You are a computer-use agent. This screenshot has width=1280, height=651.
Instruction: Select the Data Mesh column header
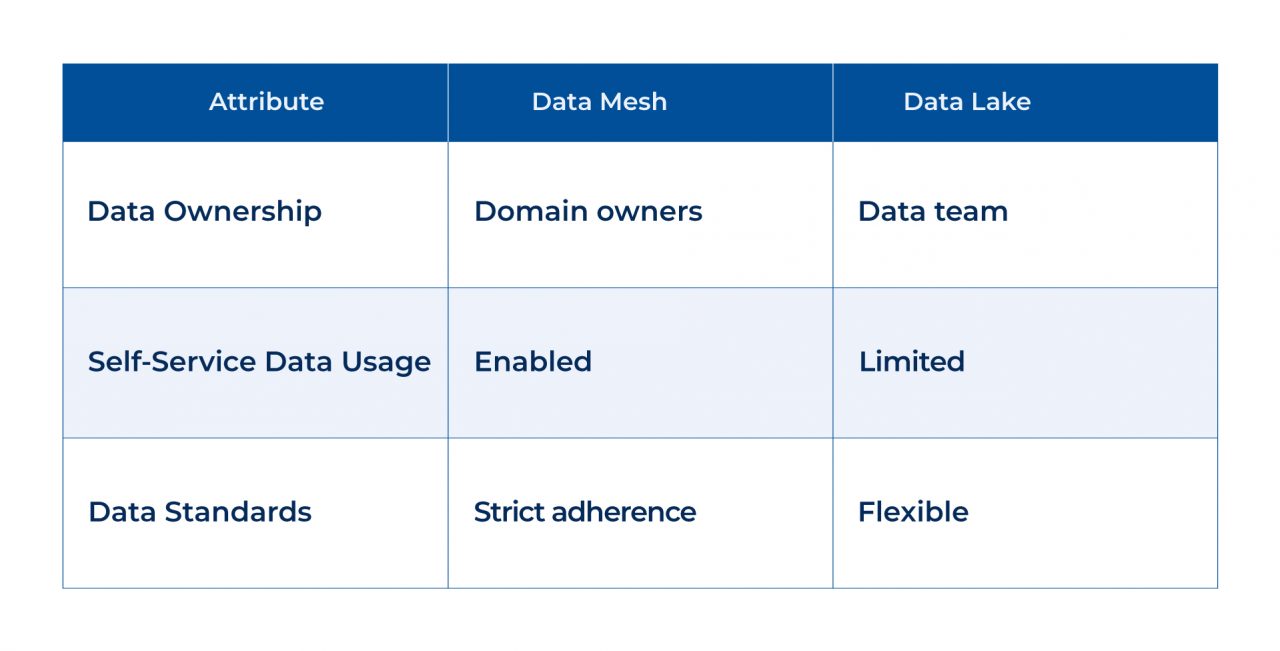click(x=599, y=102)
